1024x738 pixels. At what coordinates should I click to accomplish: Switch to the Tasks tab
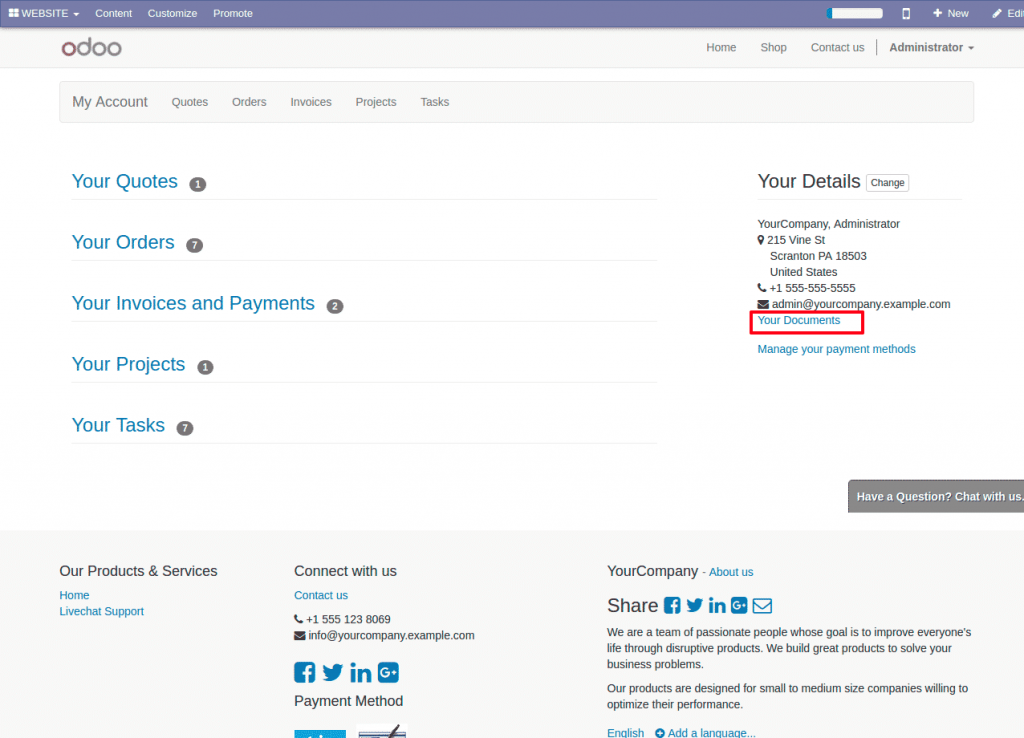click(x=434, y=102)
